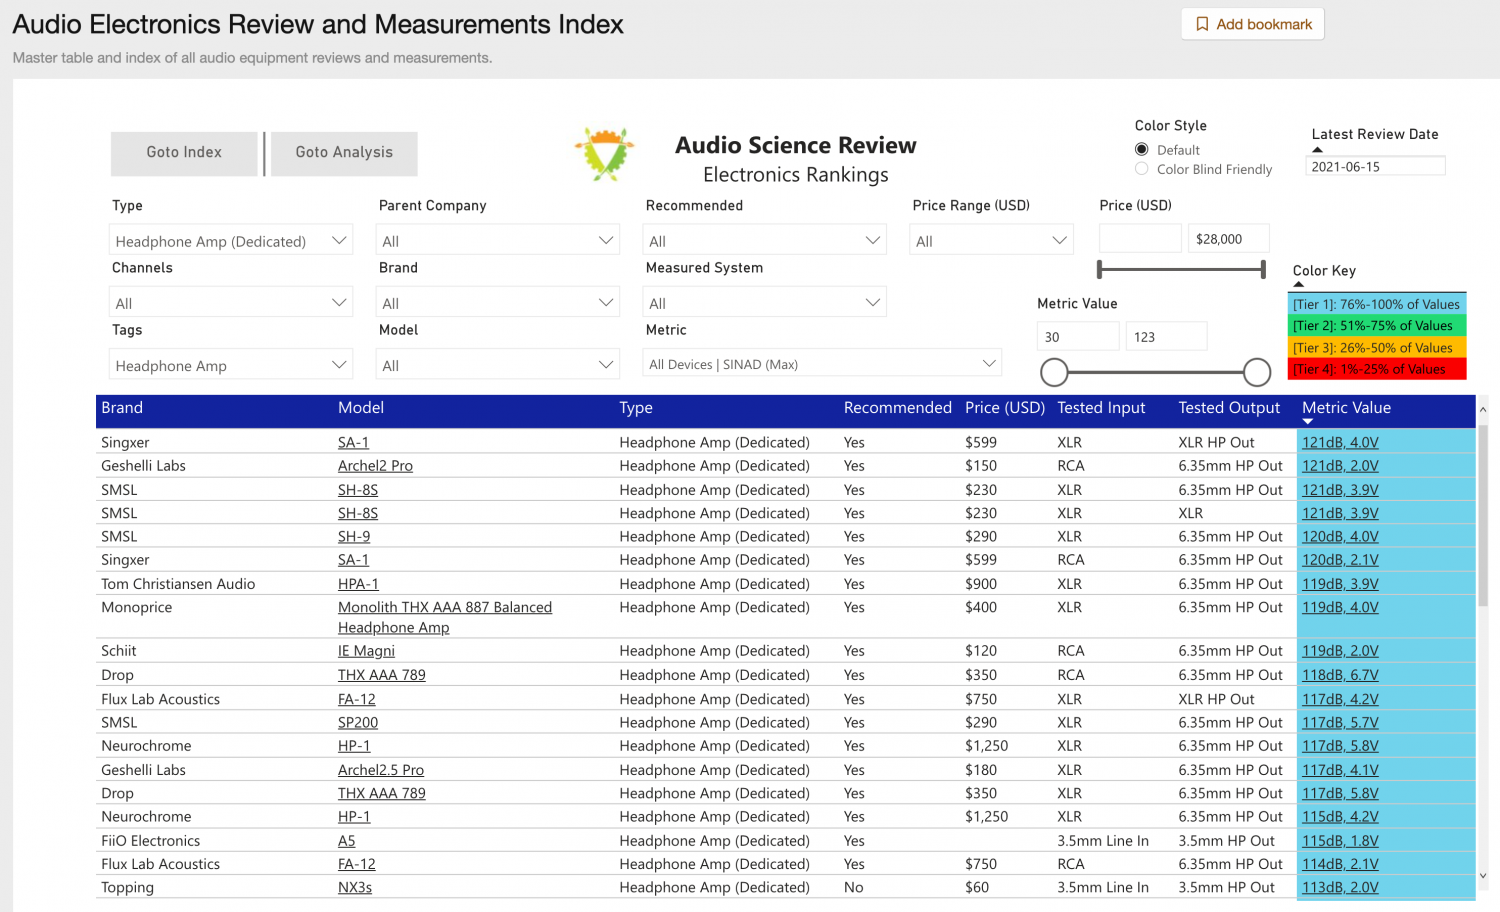Click the right Metric Value slider handle
The height and width of the screenshot is (912, 1500).
[x=1257, y=372]
